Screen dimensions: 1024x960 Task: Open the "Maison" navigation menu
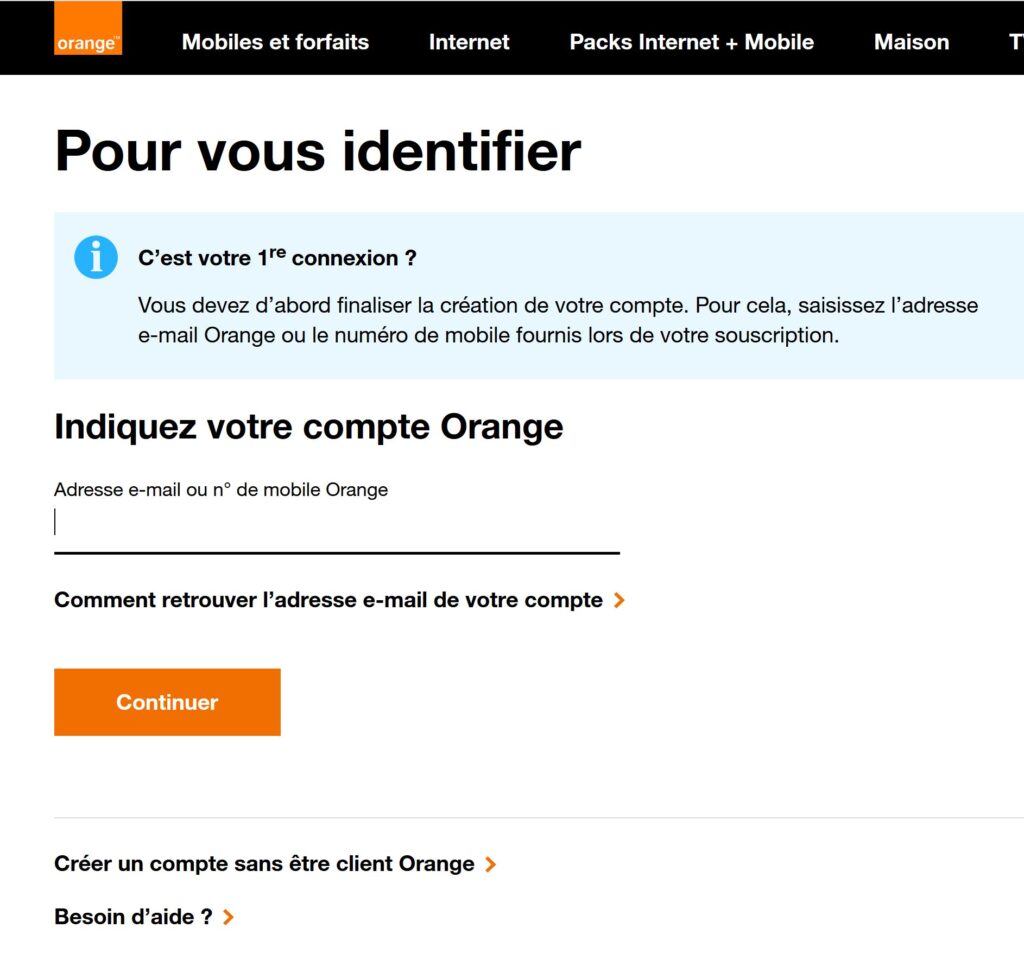pyautogui.click(x=911, y=42)
